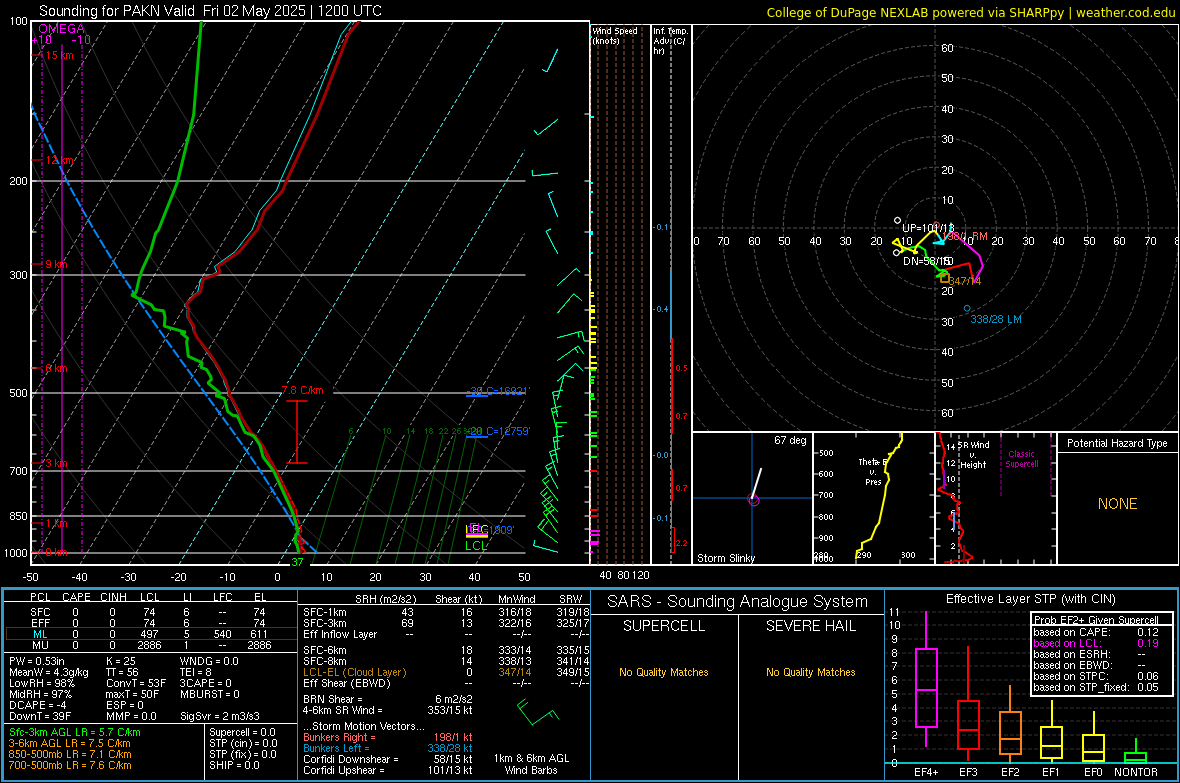Viewport: 1180px width, 783px height.
Task: Select the 'DN=58/15' hodograph label
Action: 927,261
